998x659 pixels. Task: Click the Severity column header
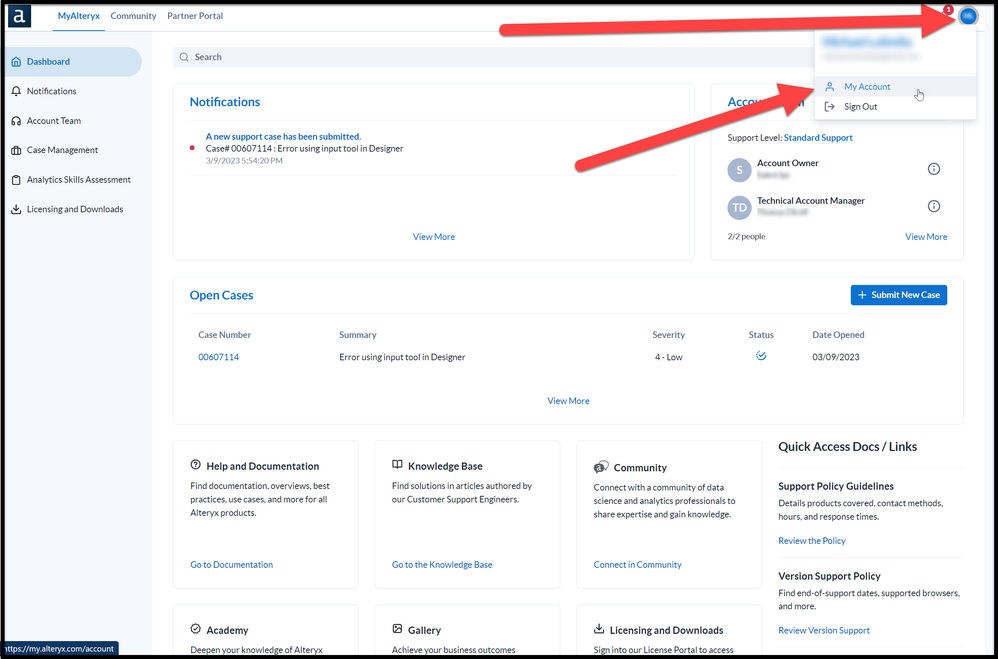(668, 335)
